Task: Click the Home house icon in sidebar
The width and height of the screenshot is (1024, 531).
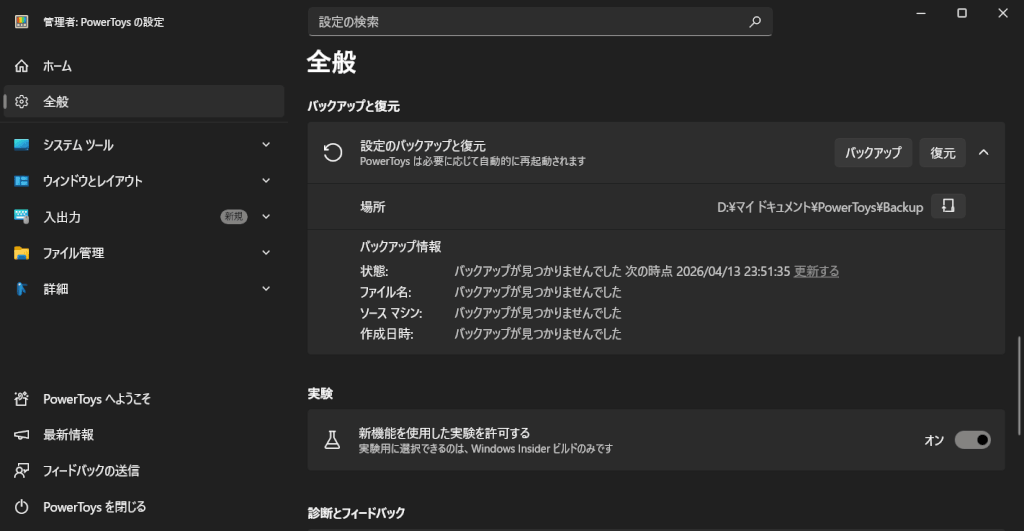Action: pos(22,66)
